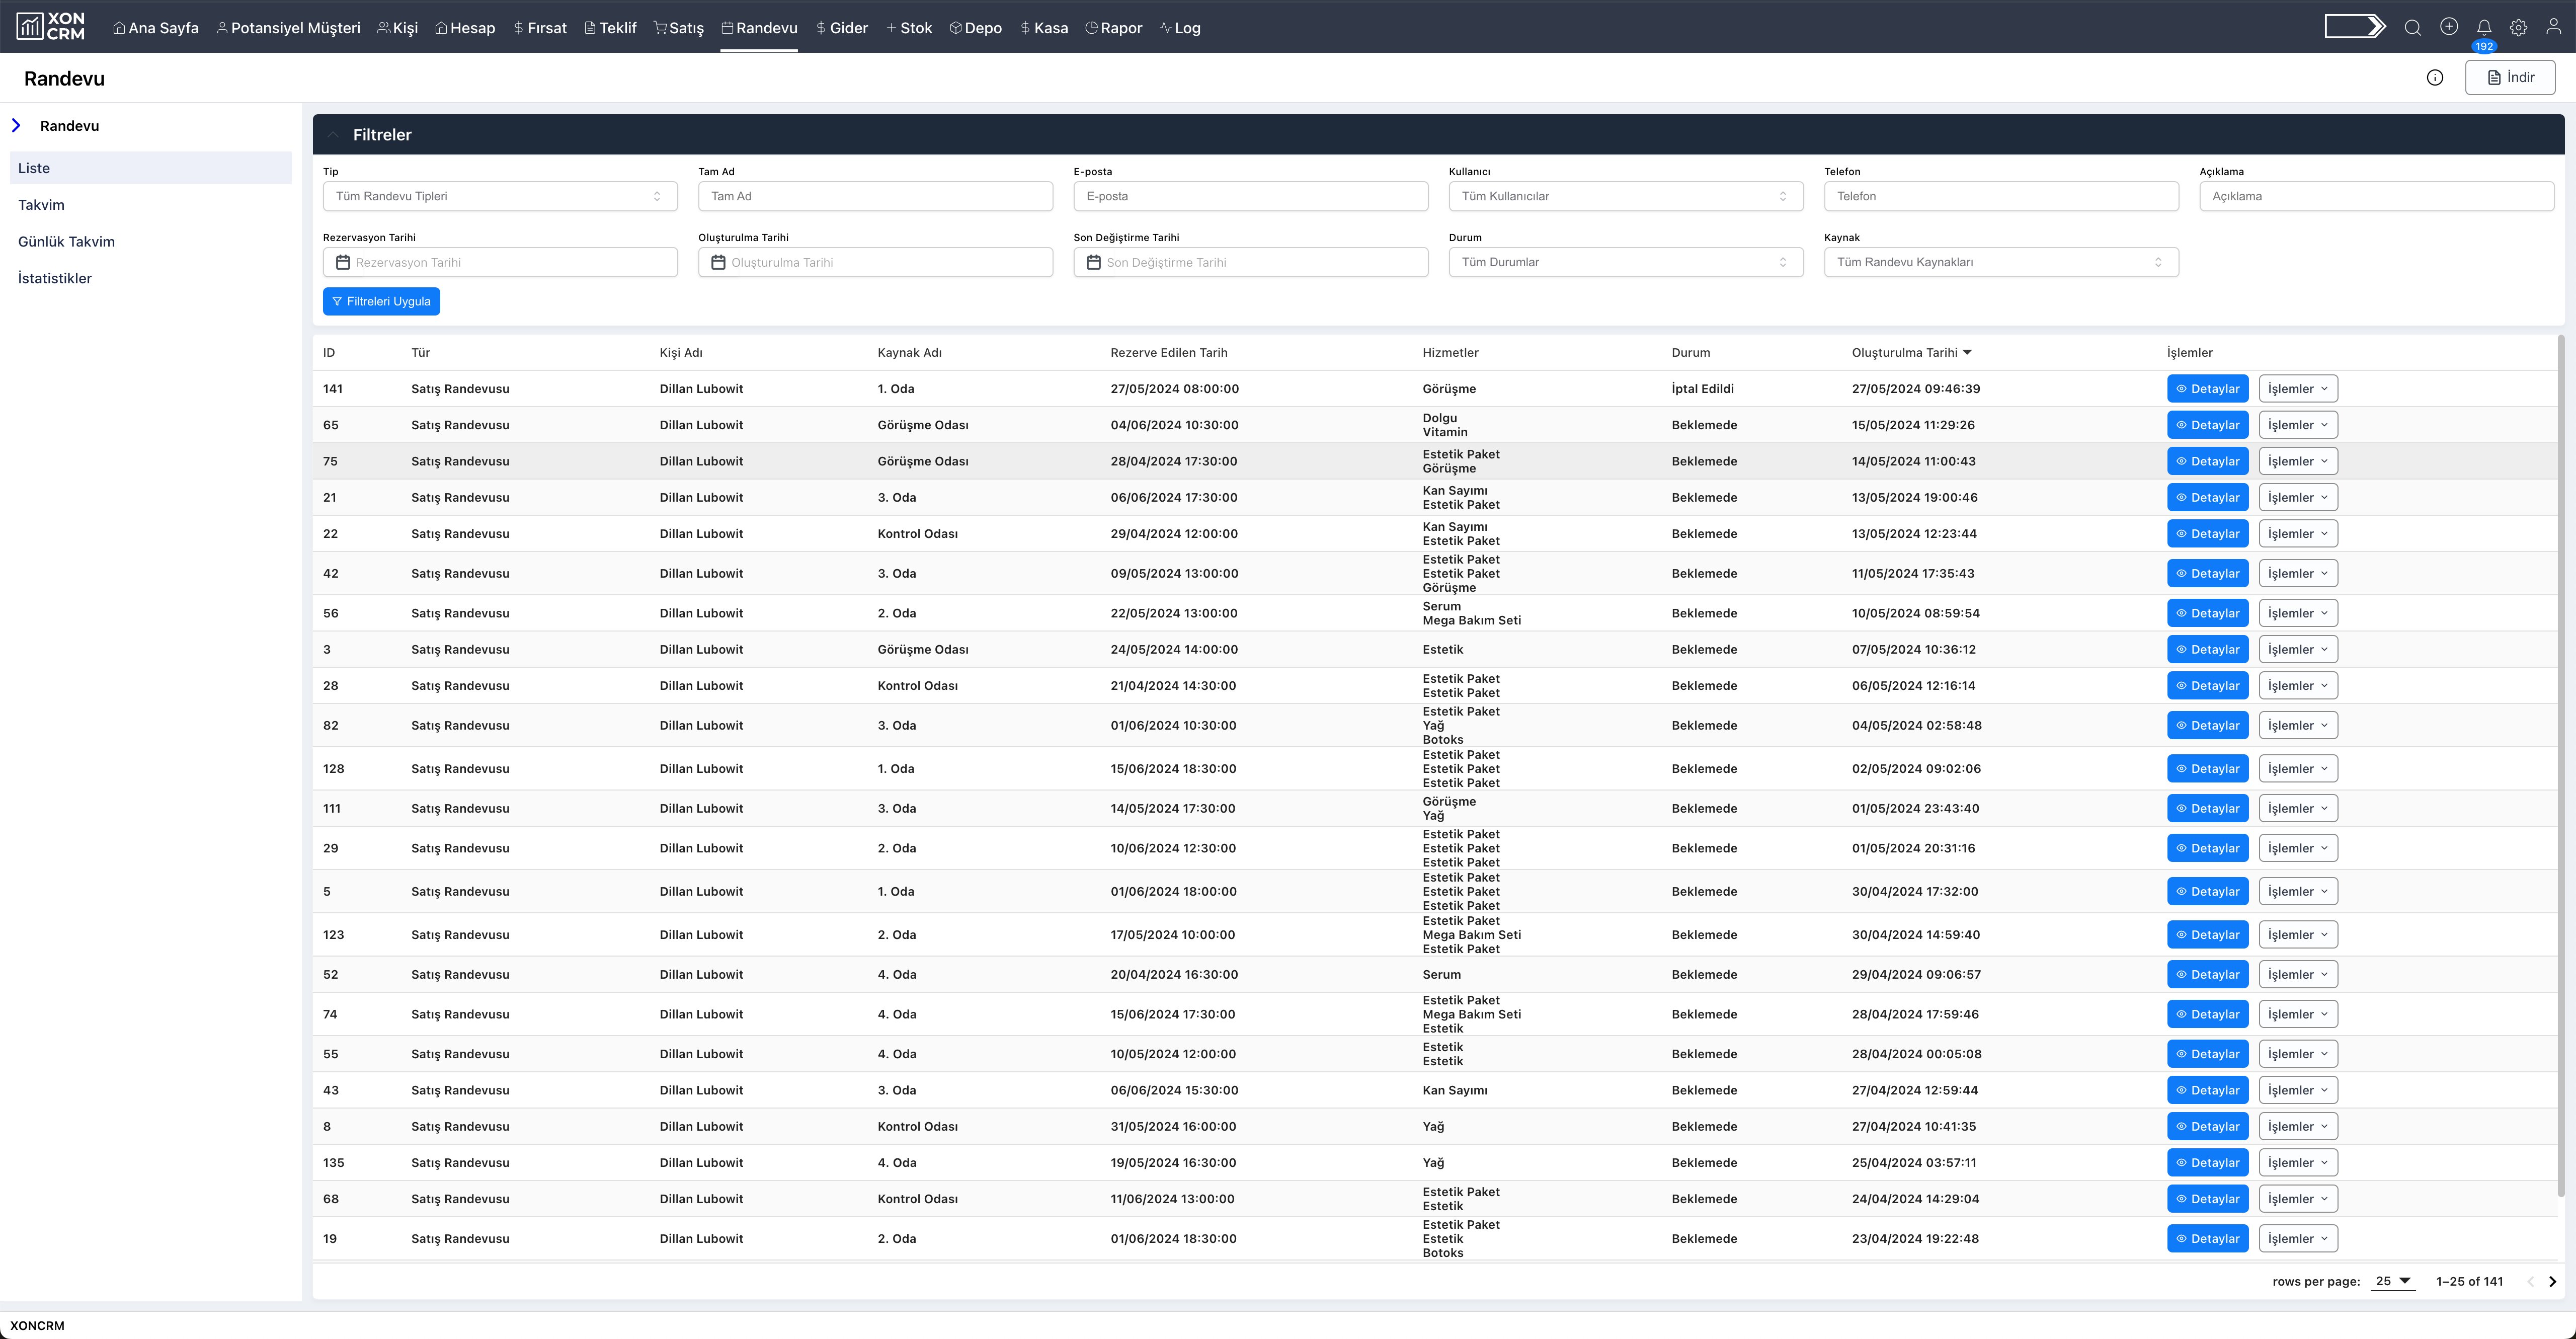The width and height of the screenshot is (2576, 1339).
Task: Click calendar icon in Oluşturulma Tarihi field
Action: click(x=718, y=262)
